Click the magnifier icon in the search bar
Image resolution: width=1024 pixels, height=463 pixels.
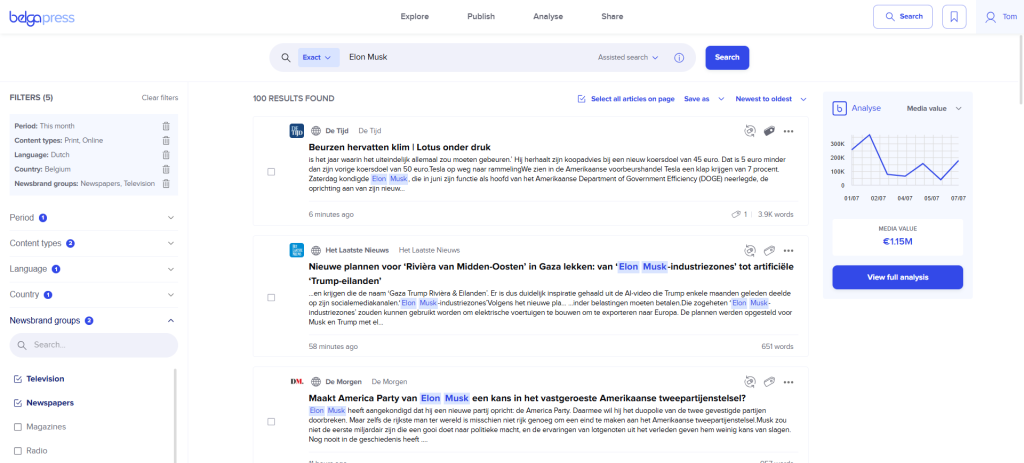pos(285,57)
